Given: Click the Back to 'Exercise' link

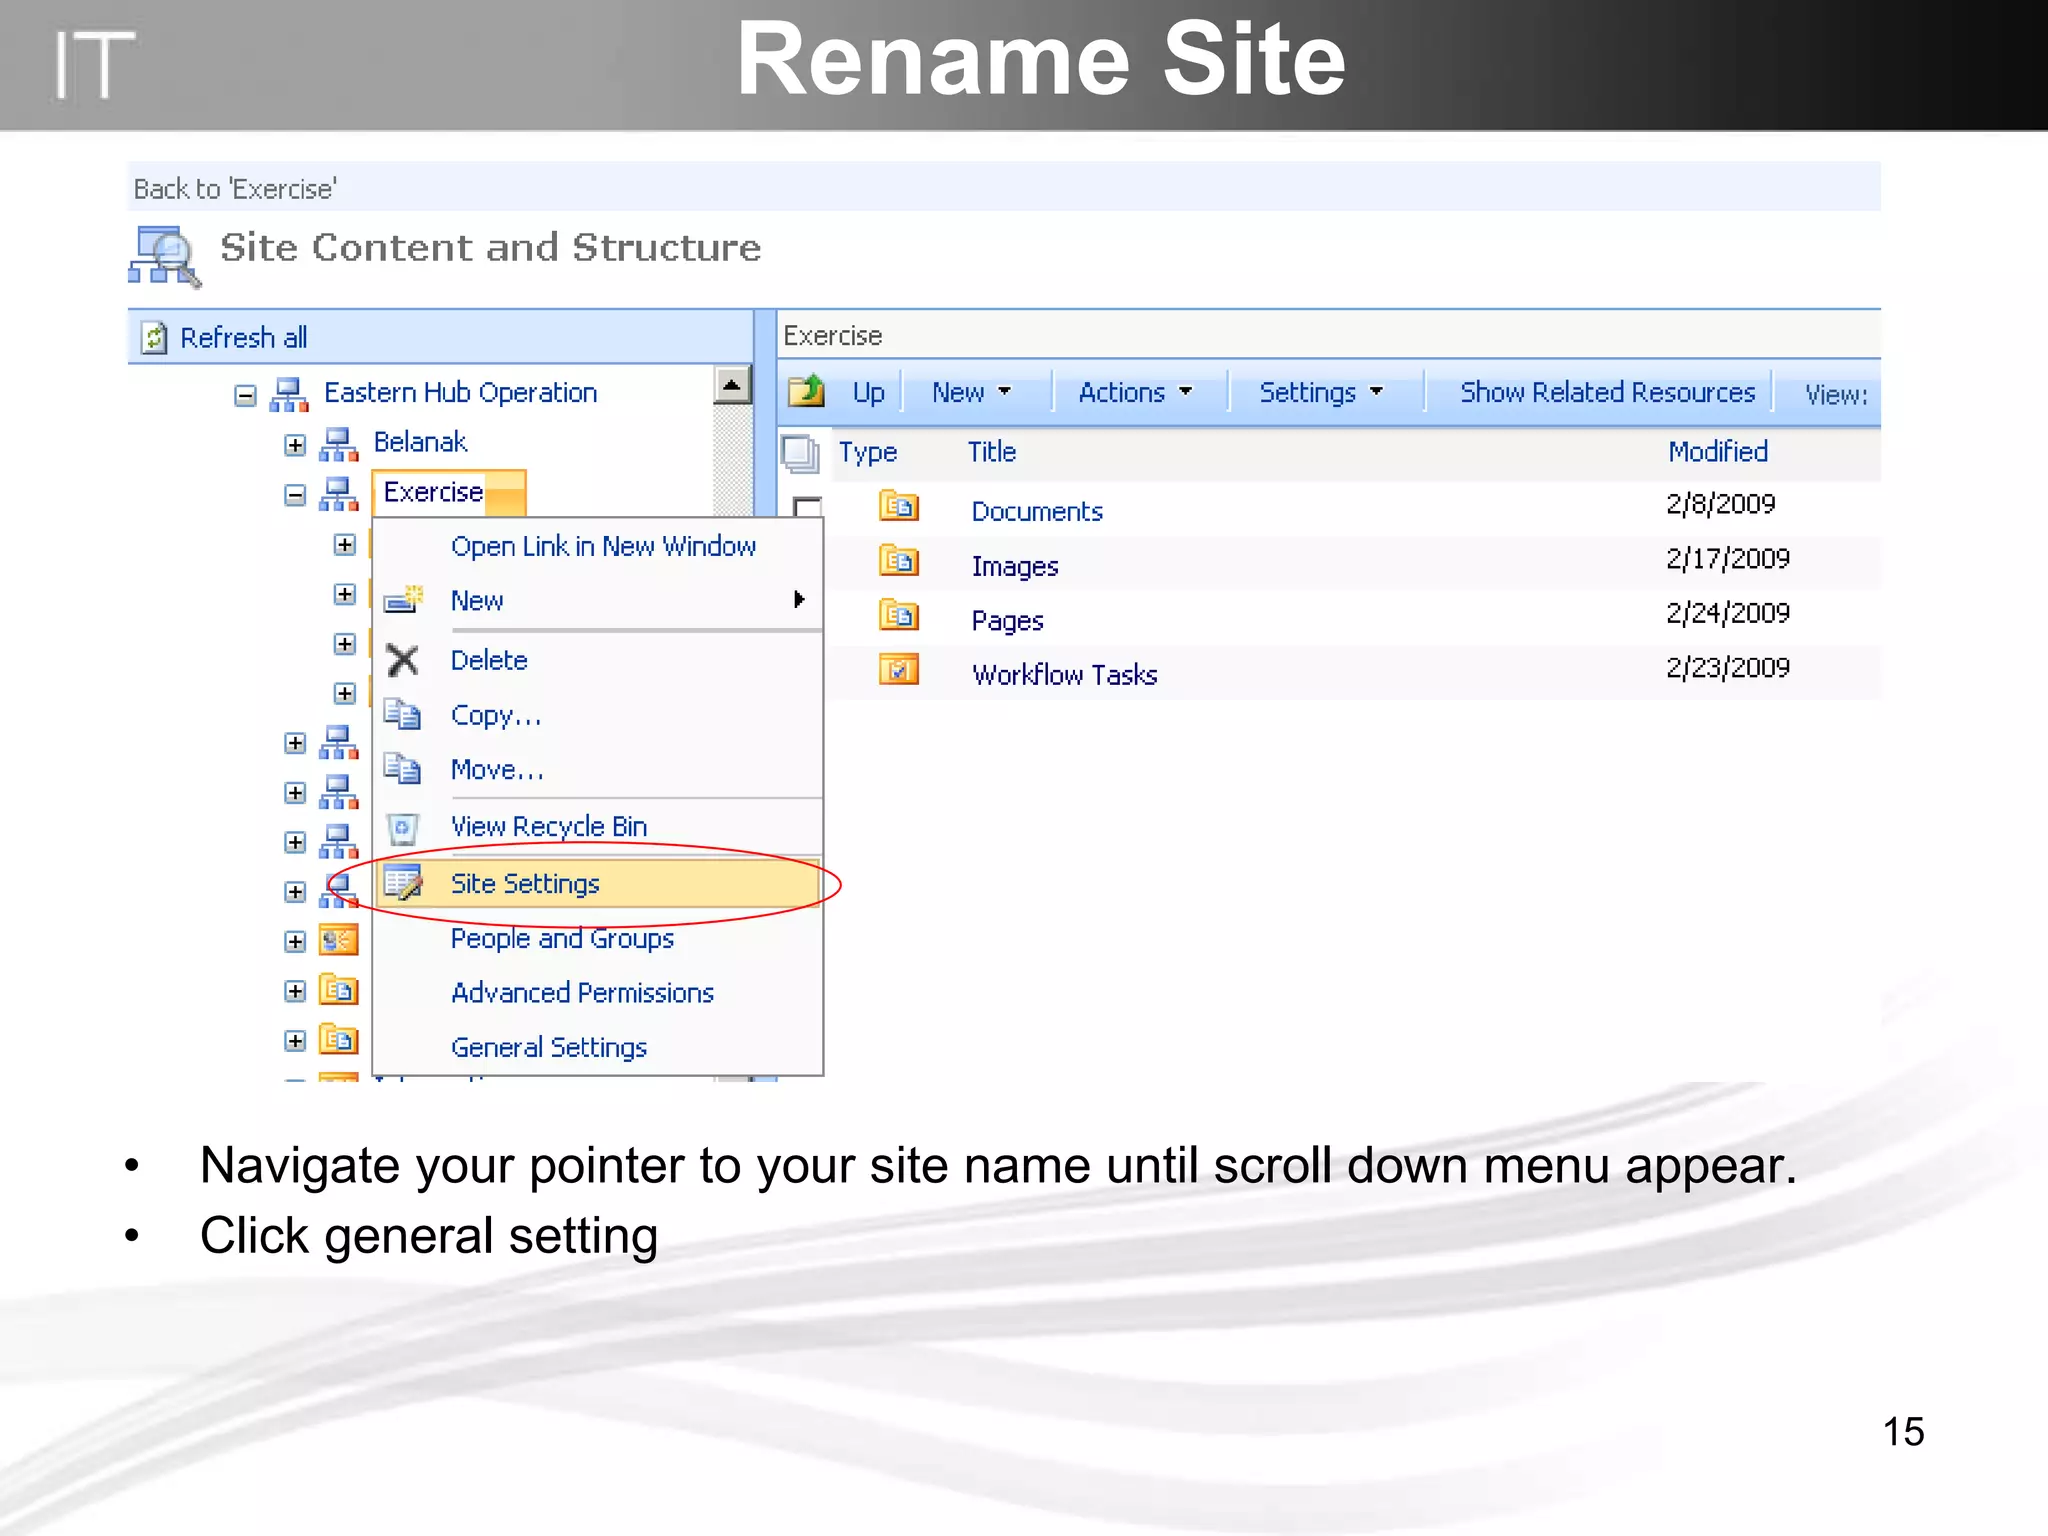Looking at the screenshot, I should pyautogui.click(x=235, y=188).
